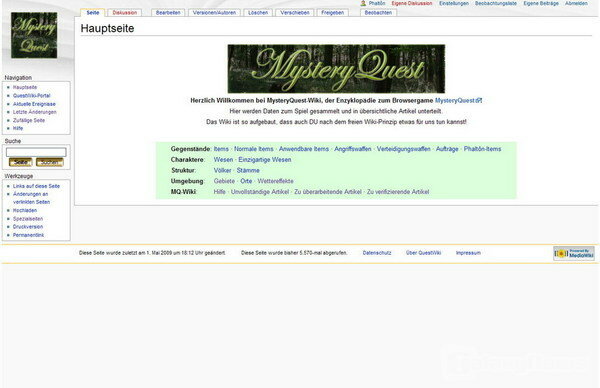The height and width of the screenshot is (388, 600).
Task: Open Aufträge link
Action: coord(447,149)
